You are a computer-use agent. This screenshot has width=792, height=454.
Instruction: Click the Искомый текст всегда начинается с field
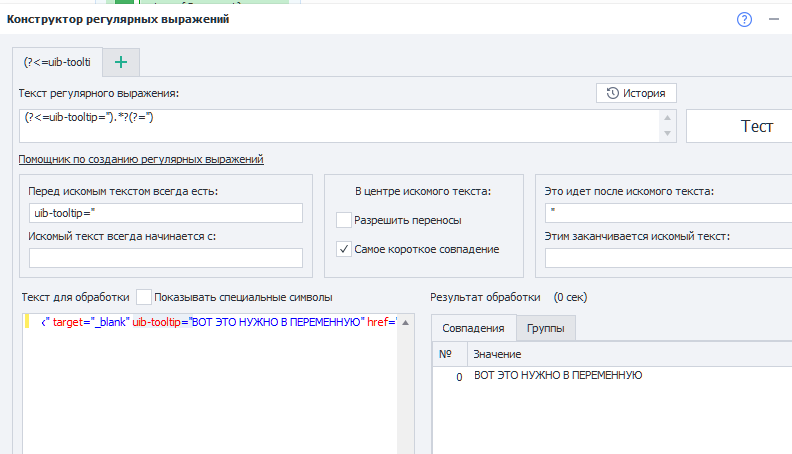click(x=165, y=258)
